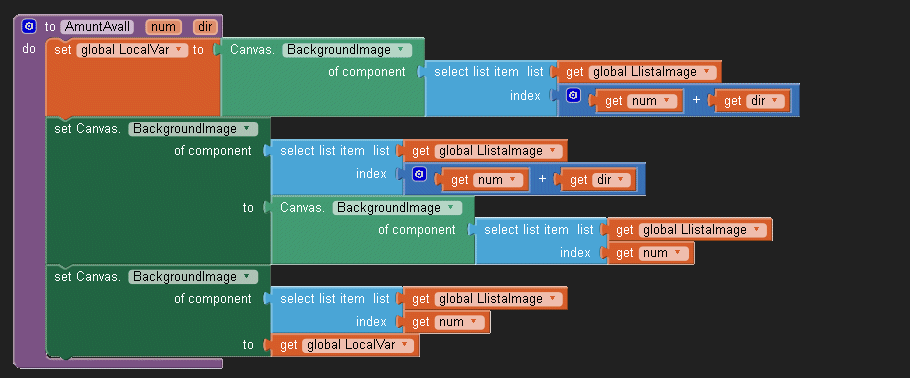The width and height of the screenshot is (910, 378).
Task: Select the 'set global LocalVar to' block label
Action: click(63, 50)
